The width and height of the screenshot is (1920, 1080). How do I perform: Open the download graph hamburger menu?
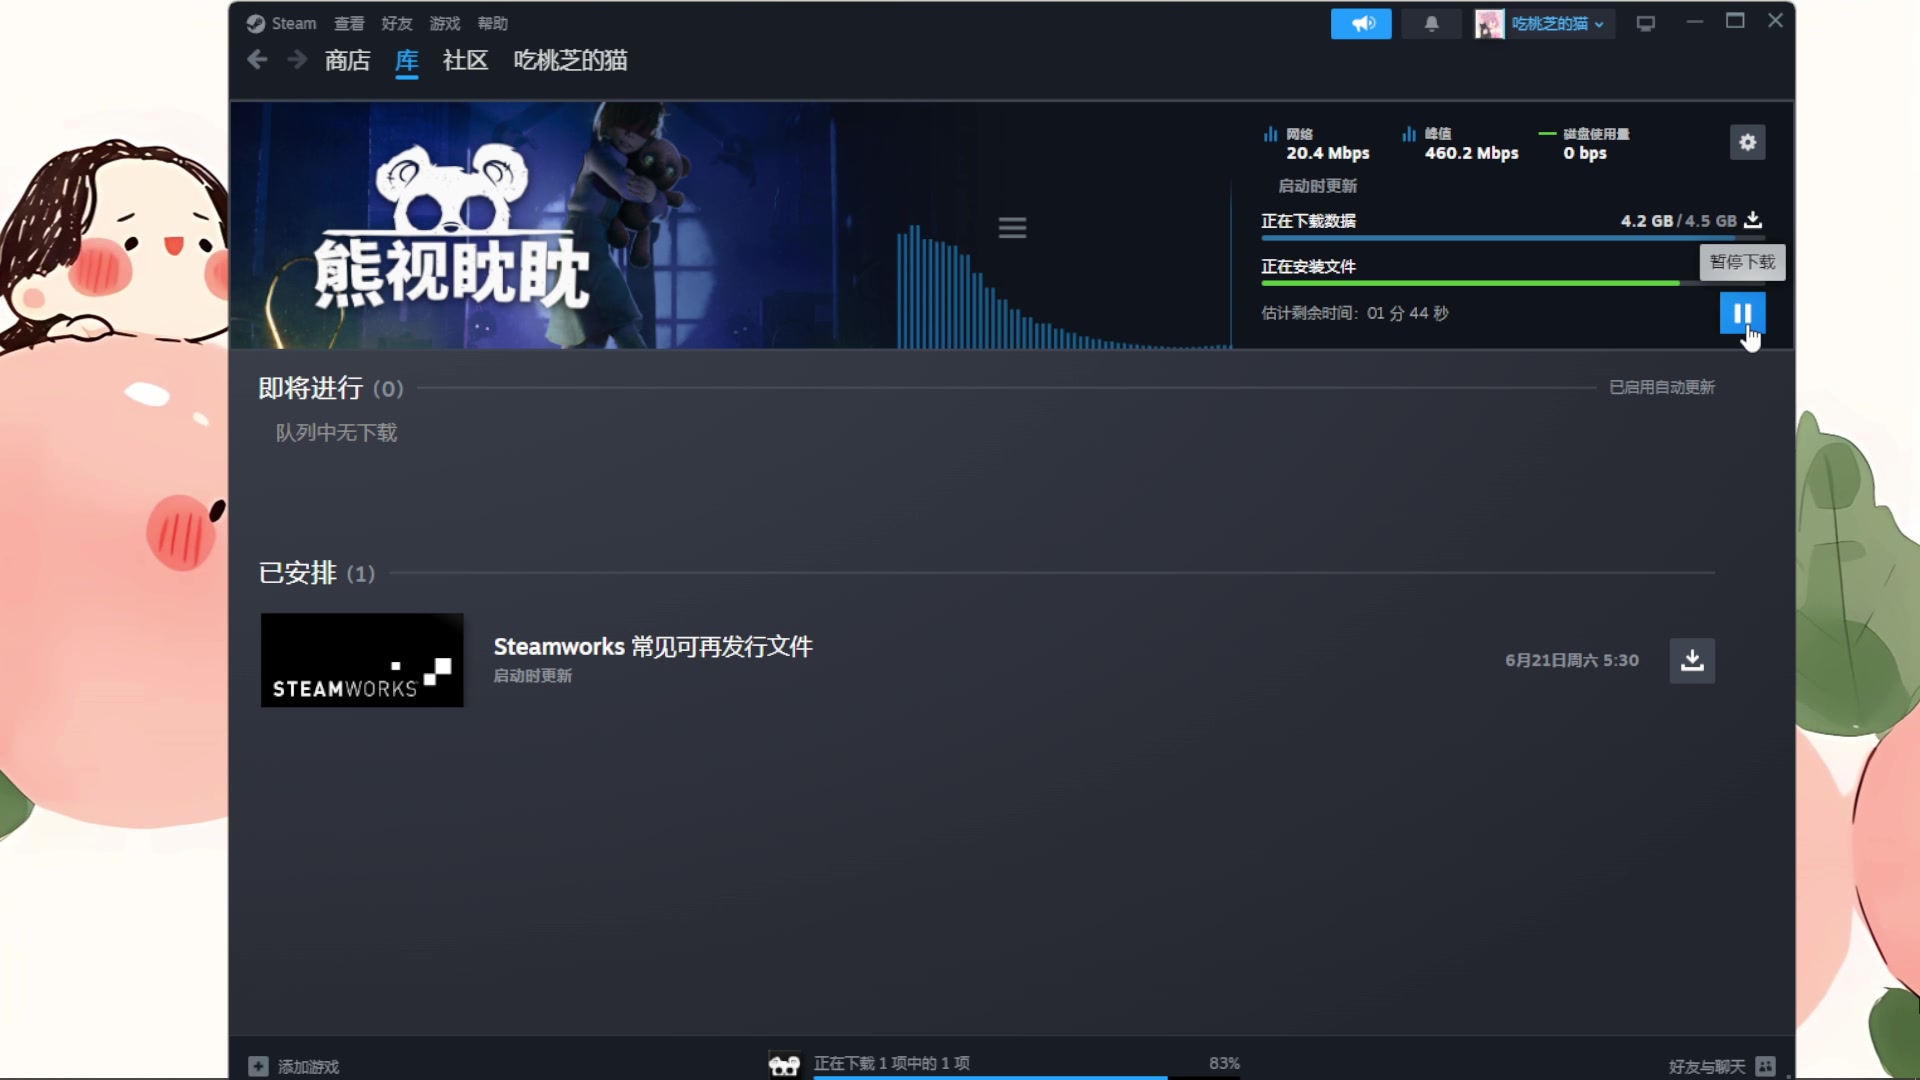1012,228
